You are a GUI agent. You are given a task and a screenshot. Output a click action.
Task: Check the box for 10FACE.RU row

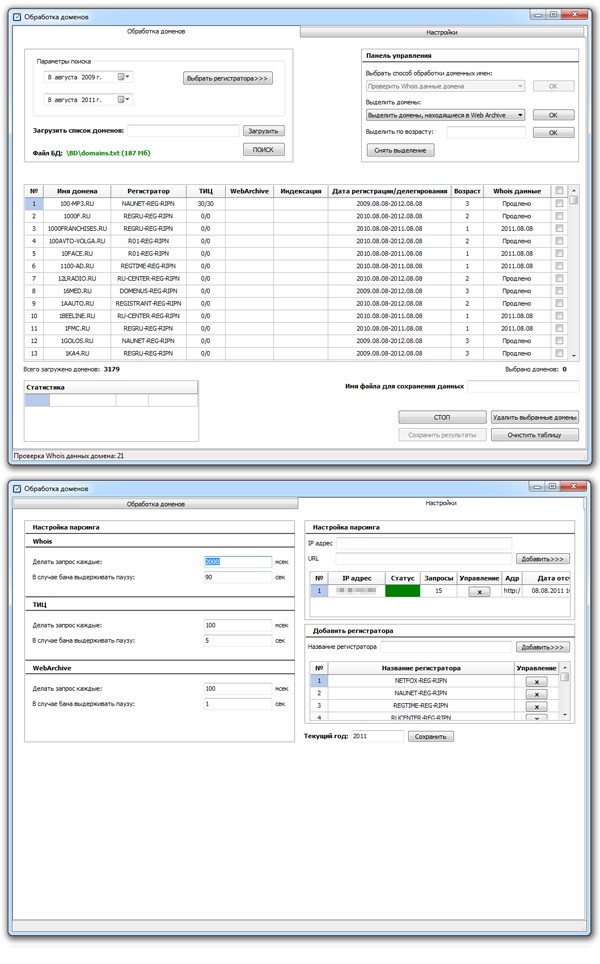click(559, 253)
